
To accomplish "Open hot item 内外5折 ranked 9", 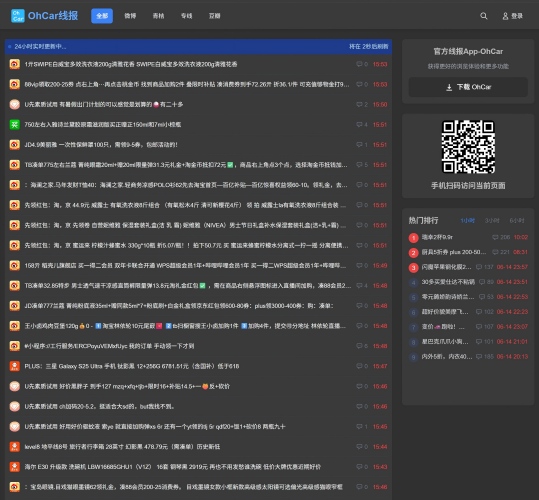I will [x=447, y=357].
